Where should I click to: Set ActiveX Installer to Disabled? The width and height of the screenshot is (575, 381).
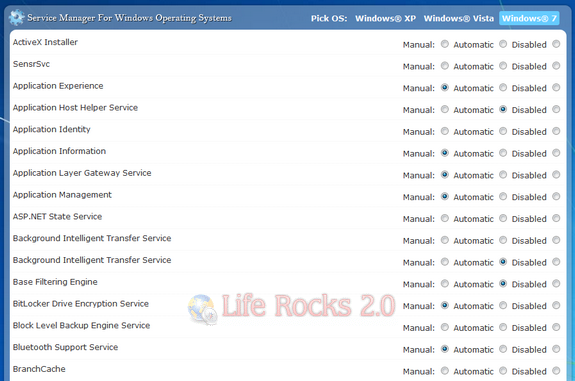coord(556,44)
